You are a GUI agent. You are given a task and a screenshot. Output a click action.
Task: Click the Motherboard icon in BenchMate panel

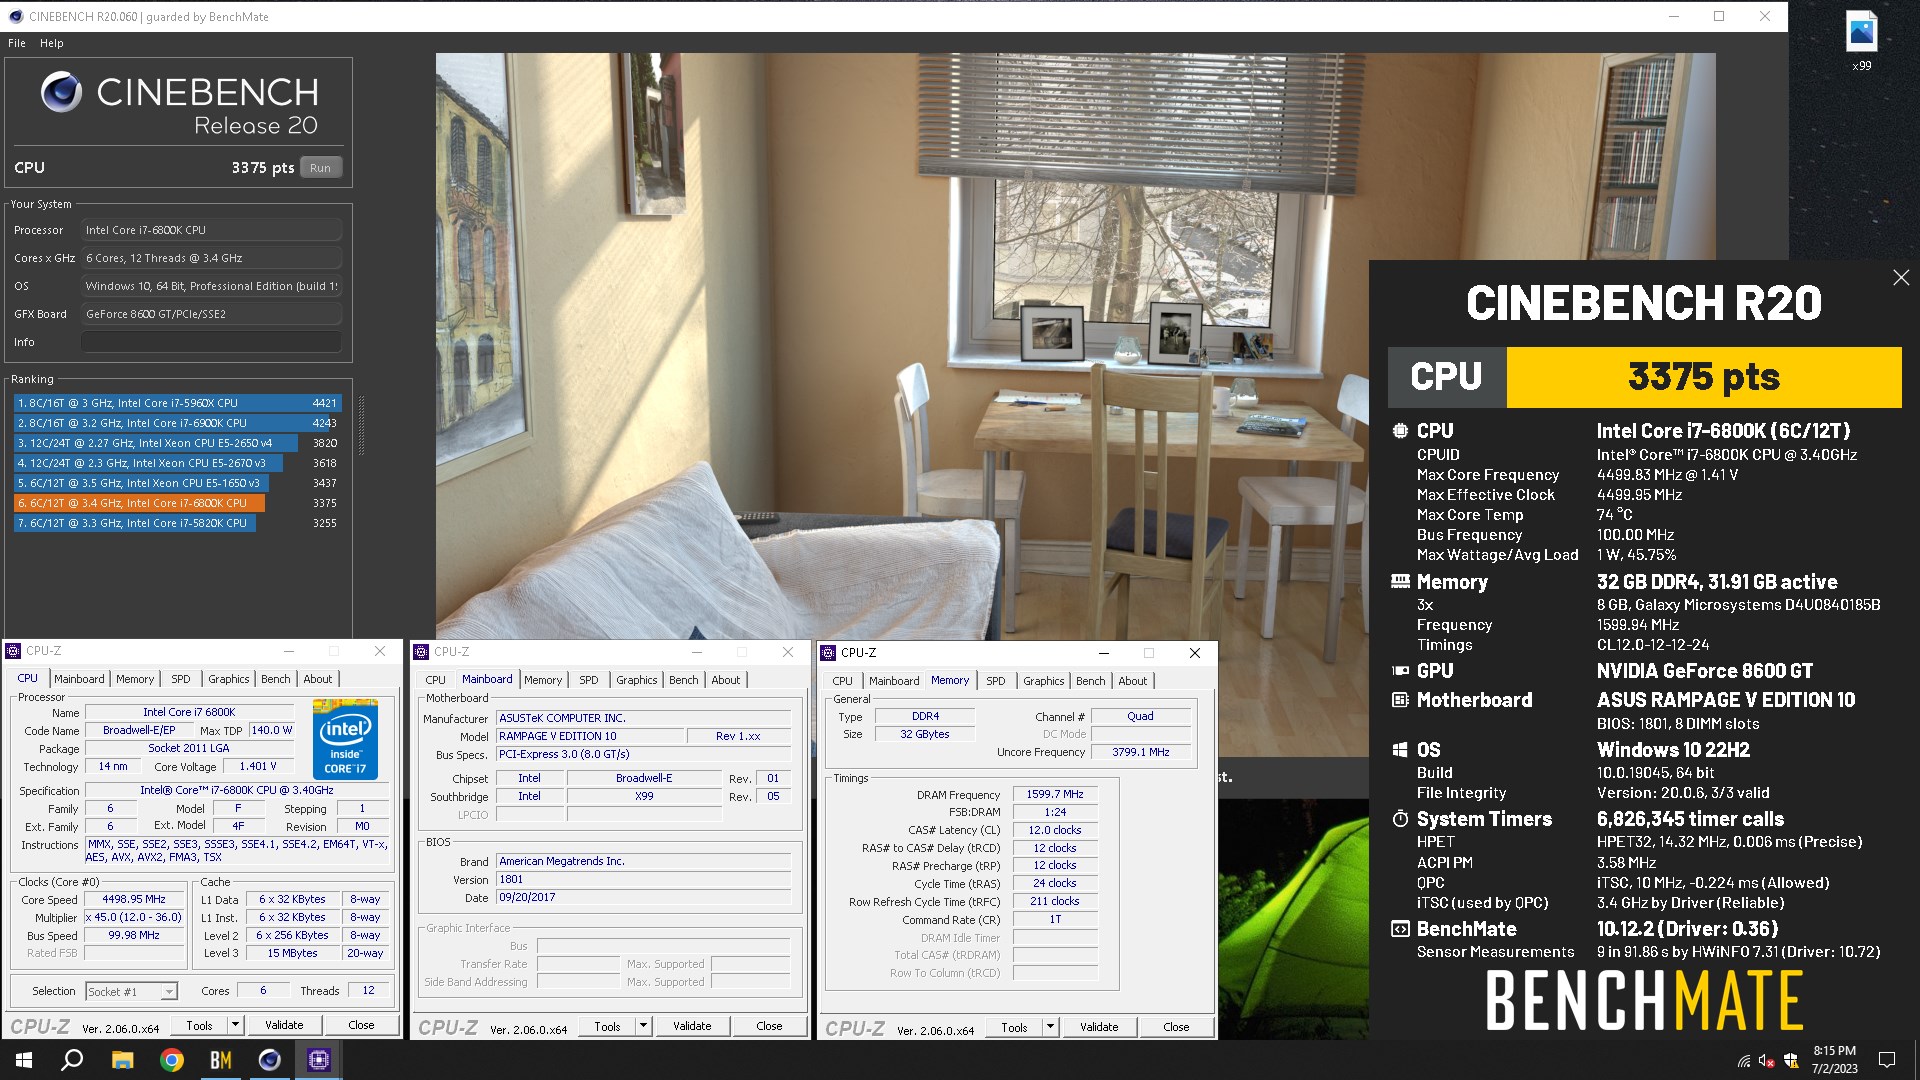tap(1400, 700)
